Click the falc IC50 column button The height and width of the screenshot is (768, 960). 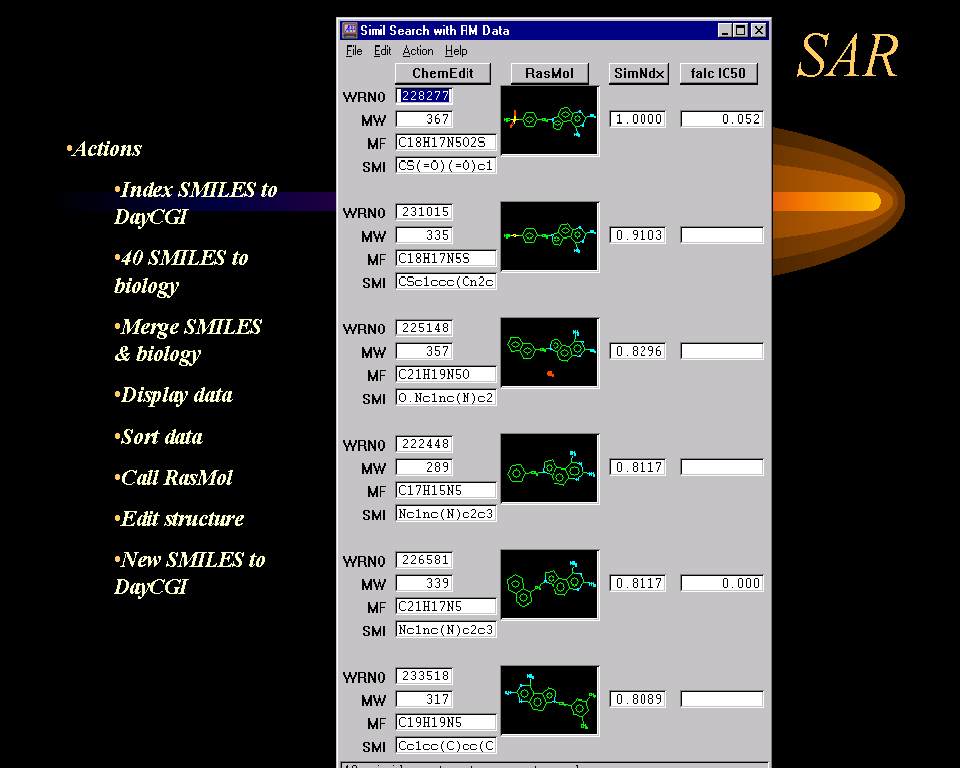coord(718,73)
